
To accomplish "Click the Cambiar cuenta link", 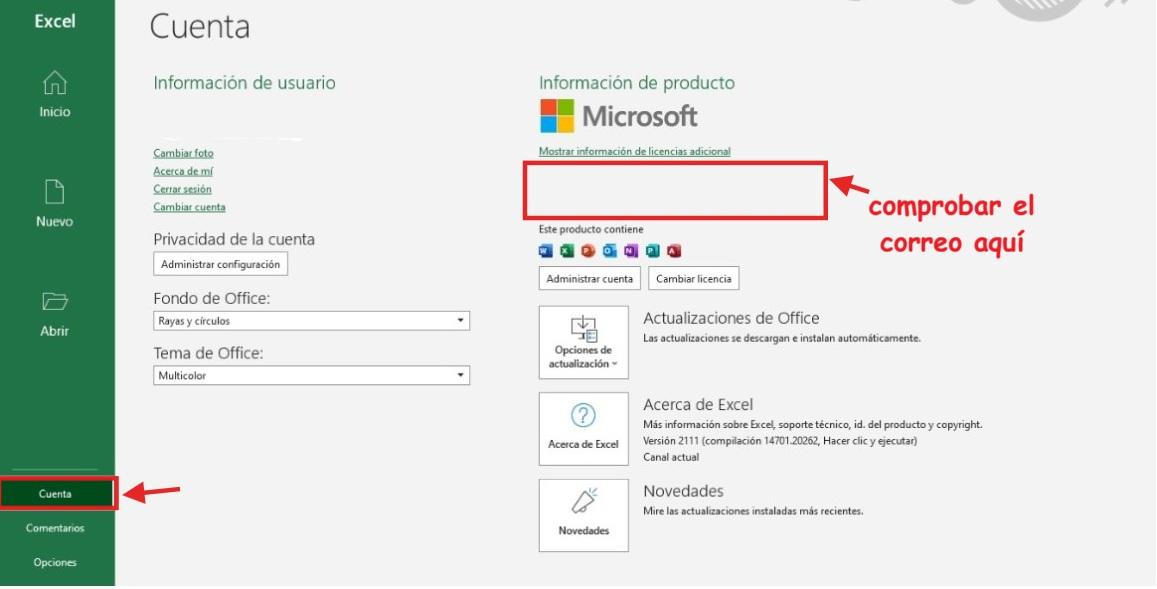I will click(190, 207).
